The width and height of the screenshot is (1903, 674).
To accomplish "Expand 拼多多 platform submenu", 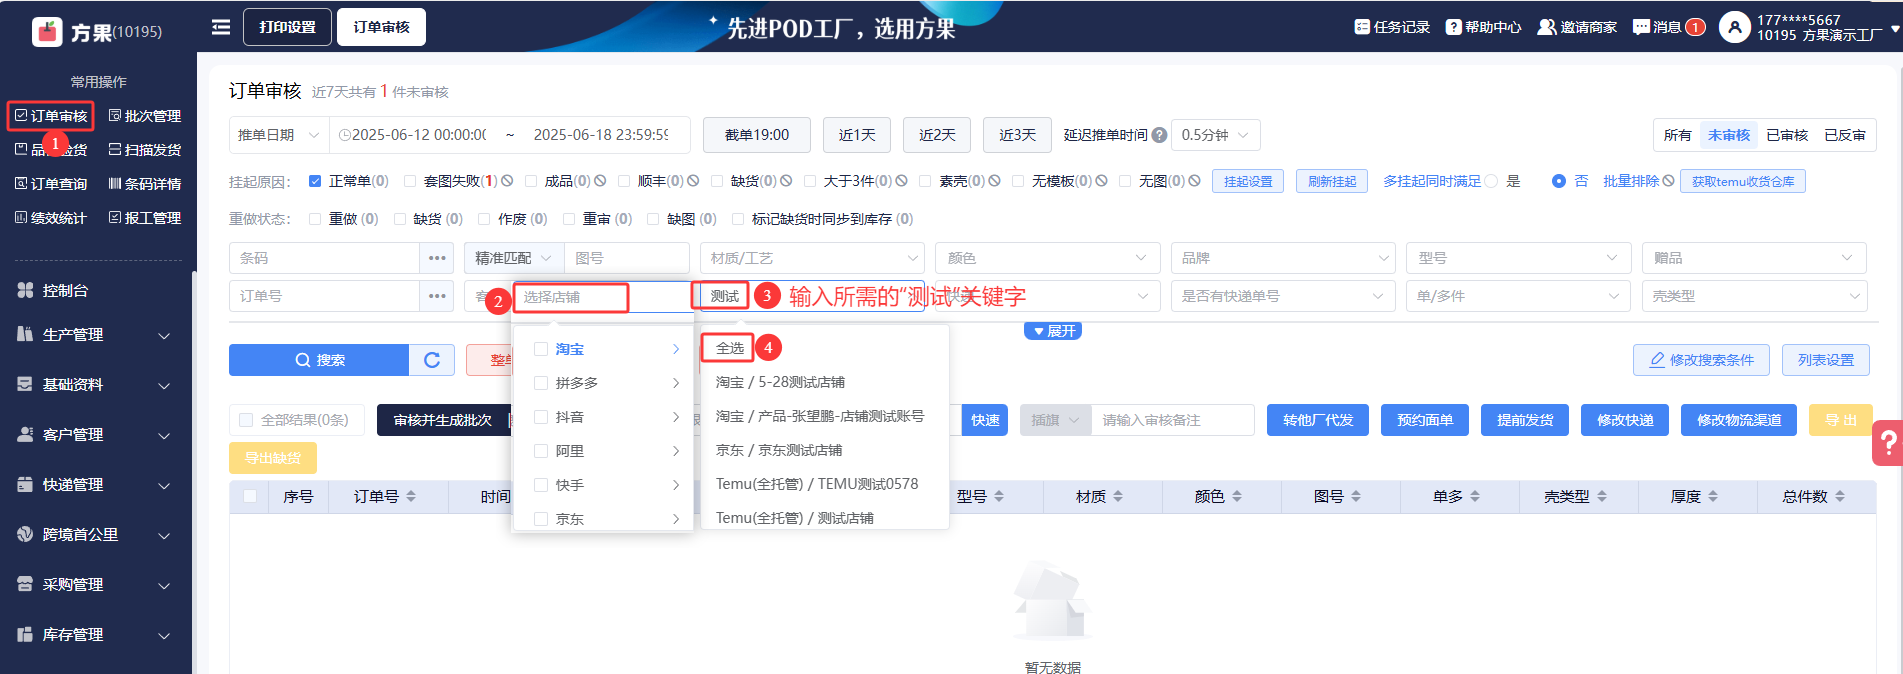I will point(675,383).
